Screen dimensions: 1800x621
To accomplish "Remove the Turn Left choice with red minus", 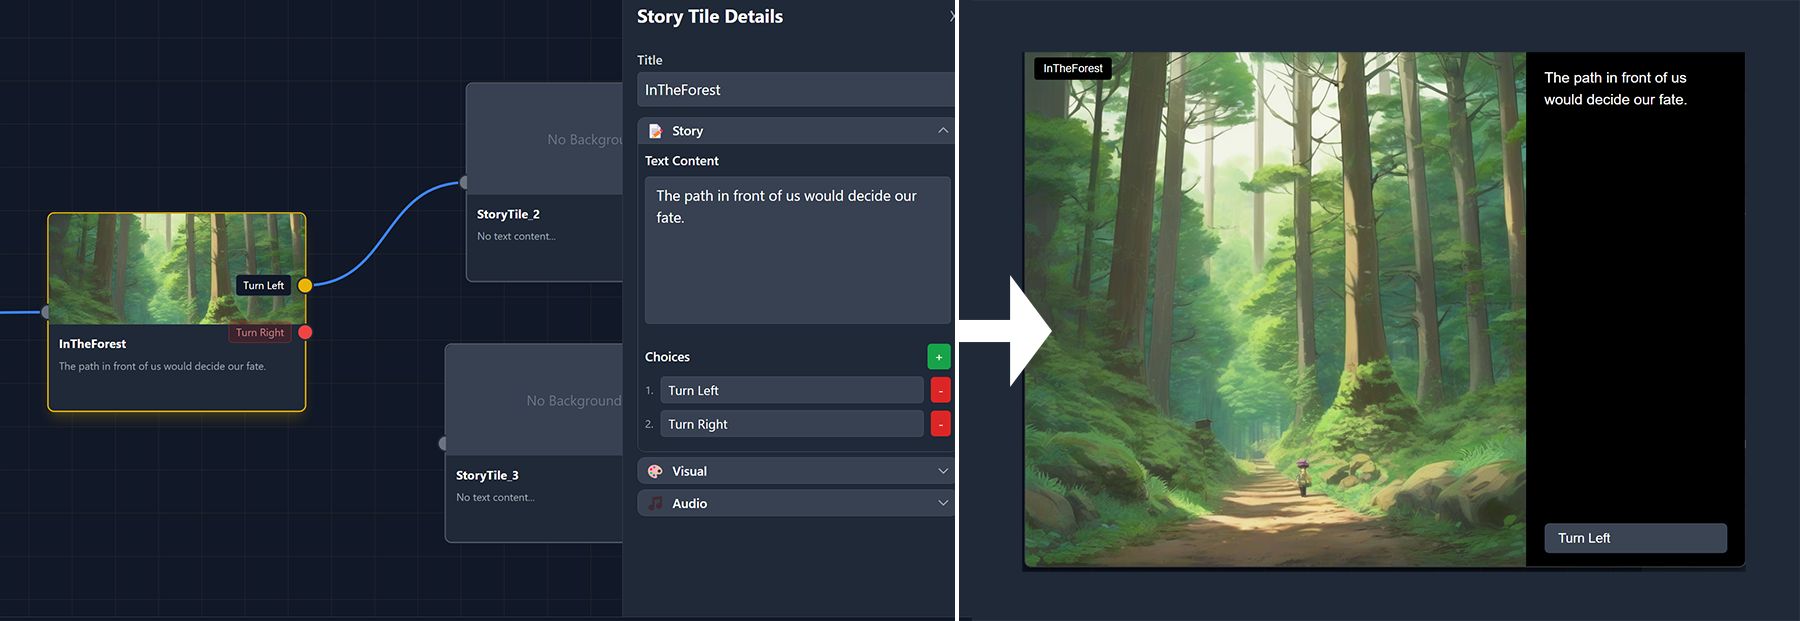I will coord(940,391).
